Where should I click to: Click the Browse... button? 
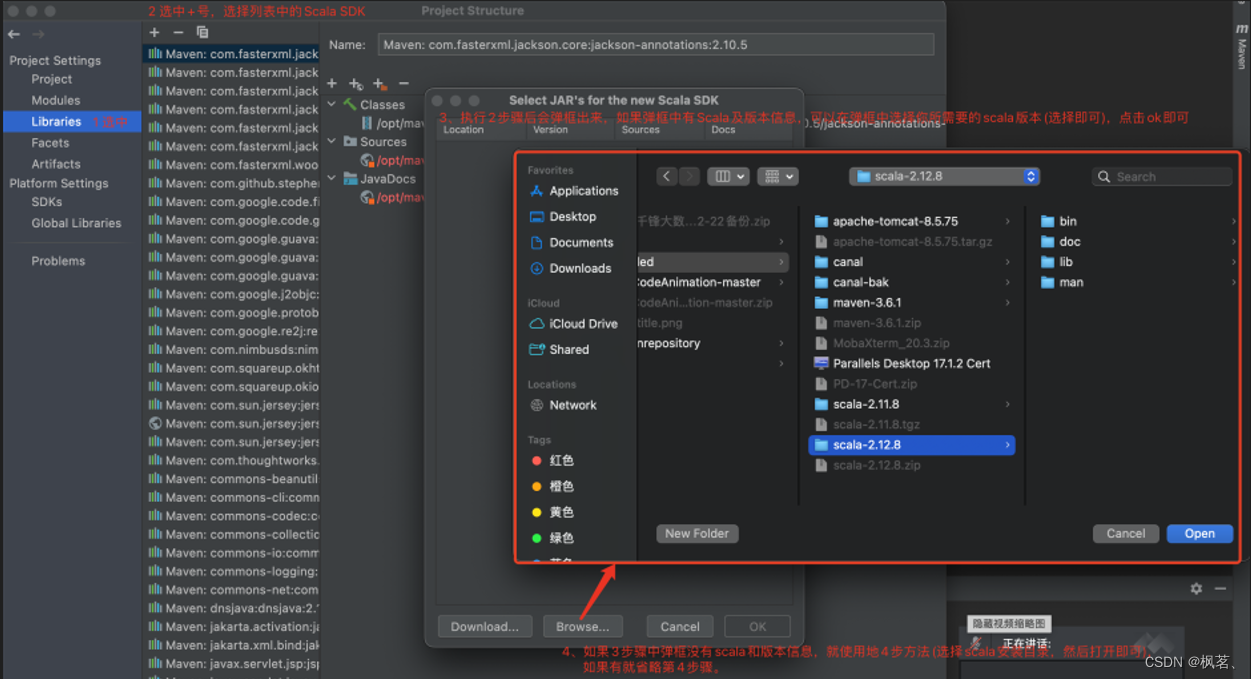coord(583,627)
